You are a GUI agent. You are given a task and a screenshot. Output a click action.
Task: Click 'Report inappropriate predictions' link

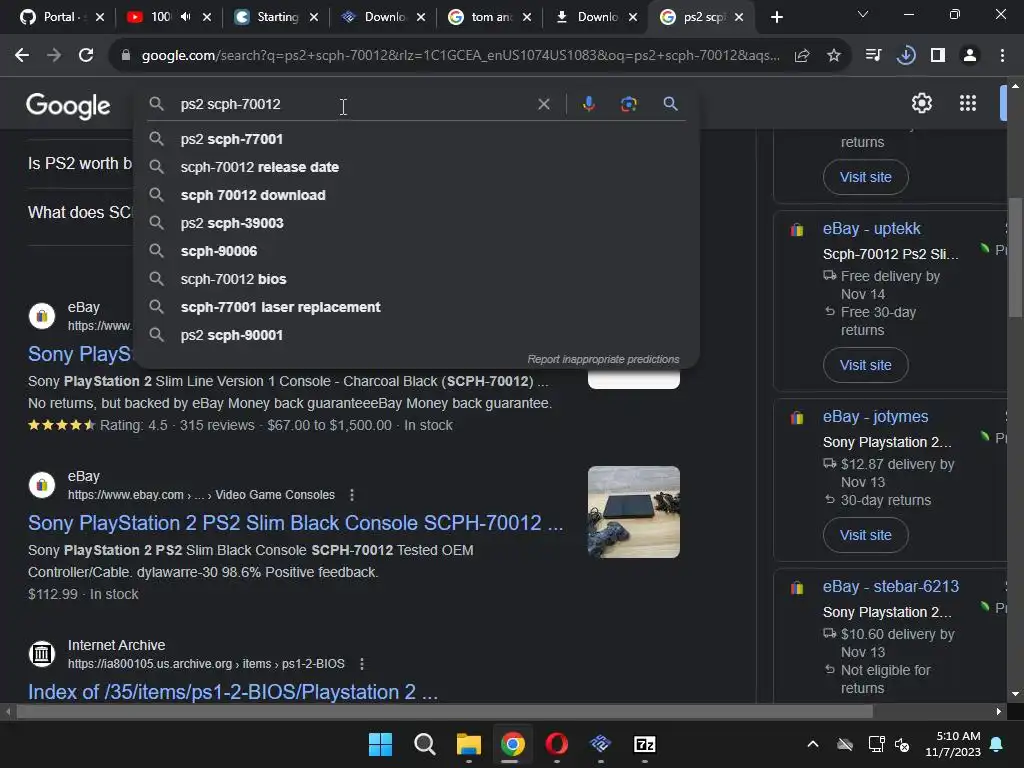pos(603,359)
